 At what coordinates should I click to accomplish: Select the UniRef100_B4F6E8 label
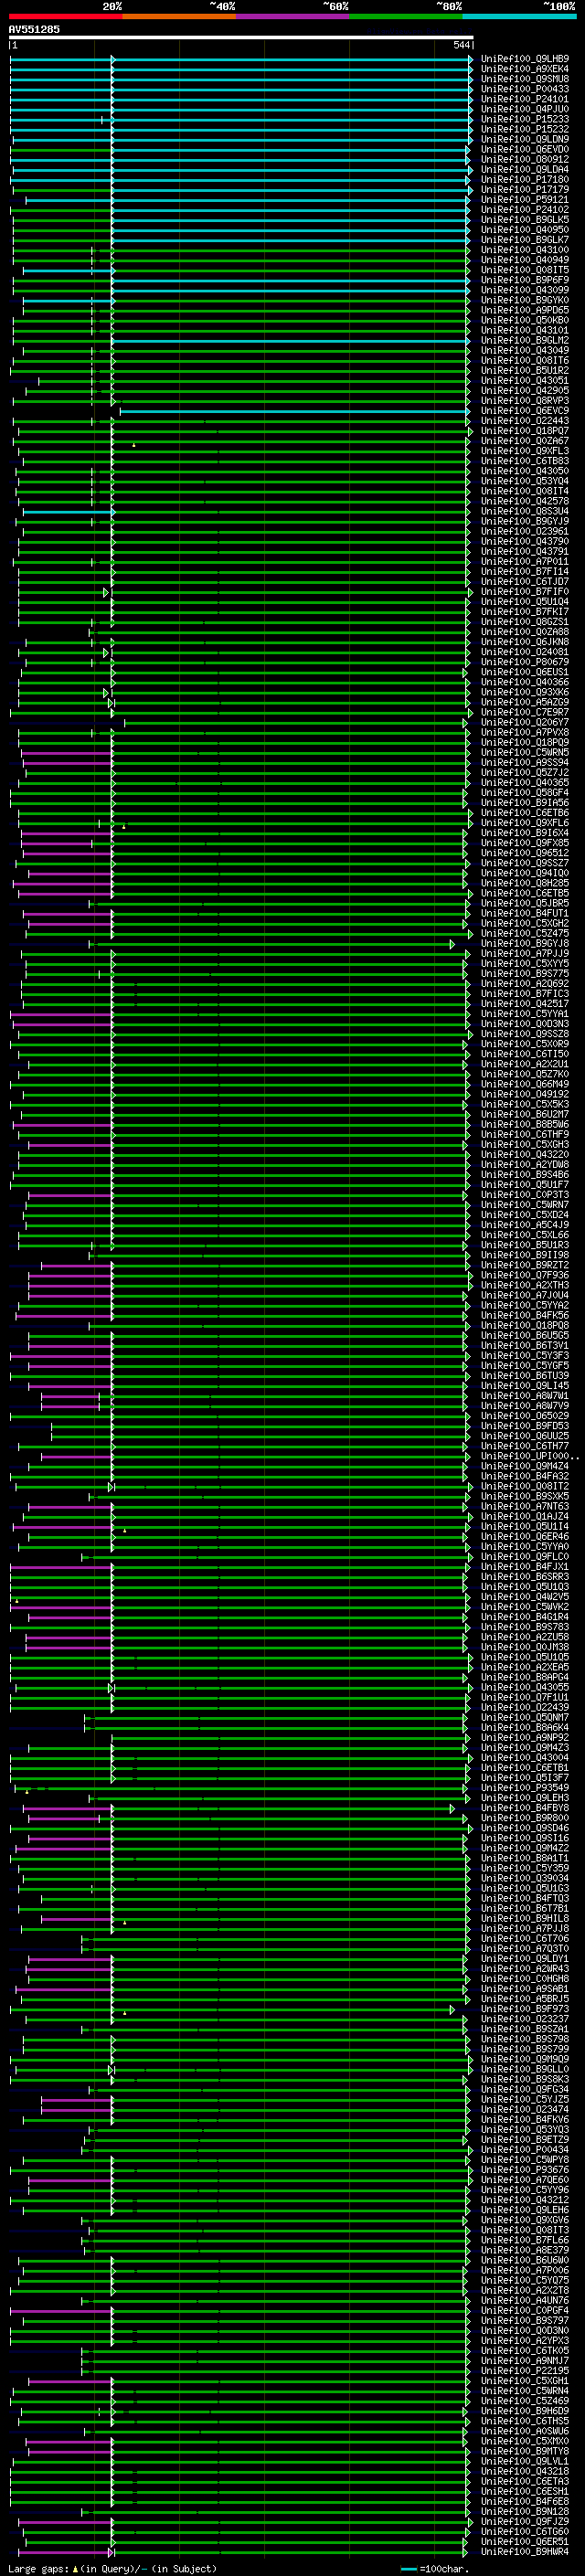click(x=525, y=2501)
